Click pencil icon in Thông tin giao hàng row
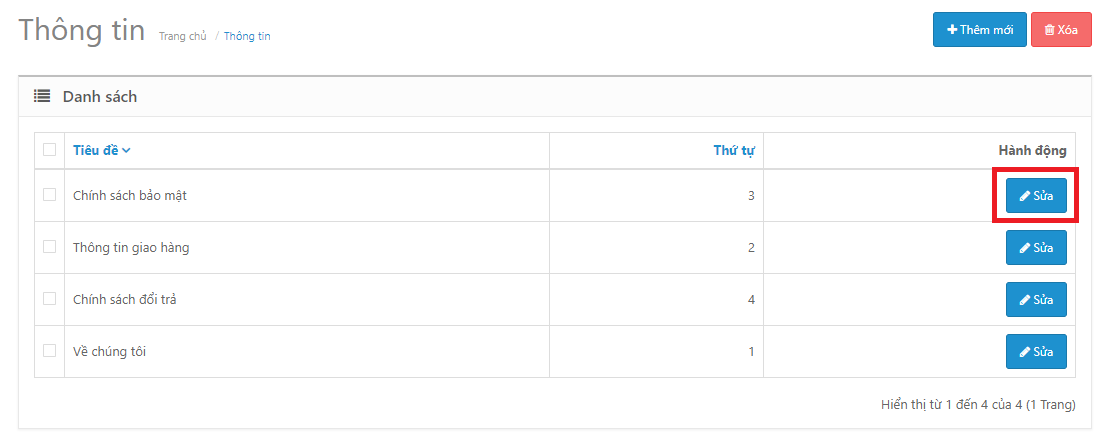The image size is (1110, 438). (x=1024, y=248)
